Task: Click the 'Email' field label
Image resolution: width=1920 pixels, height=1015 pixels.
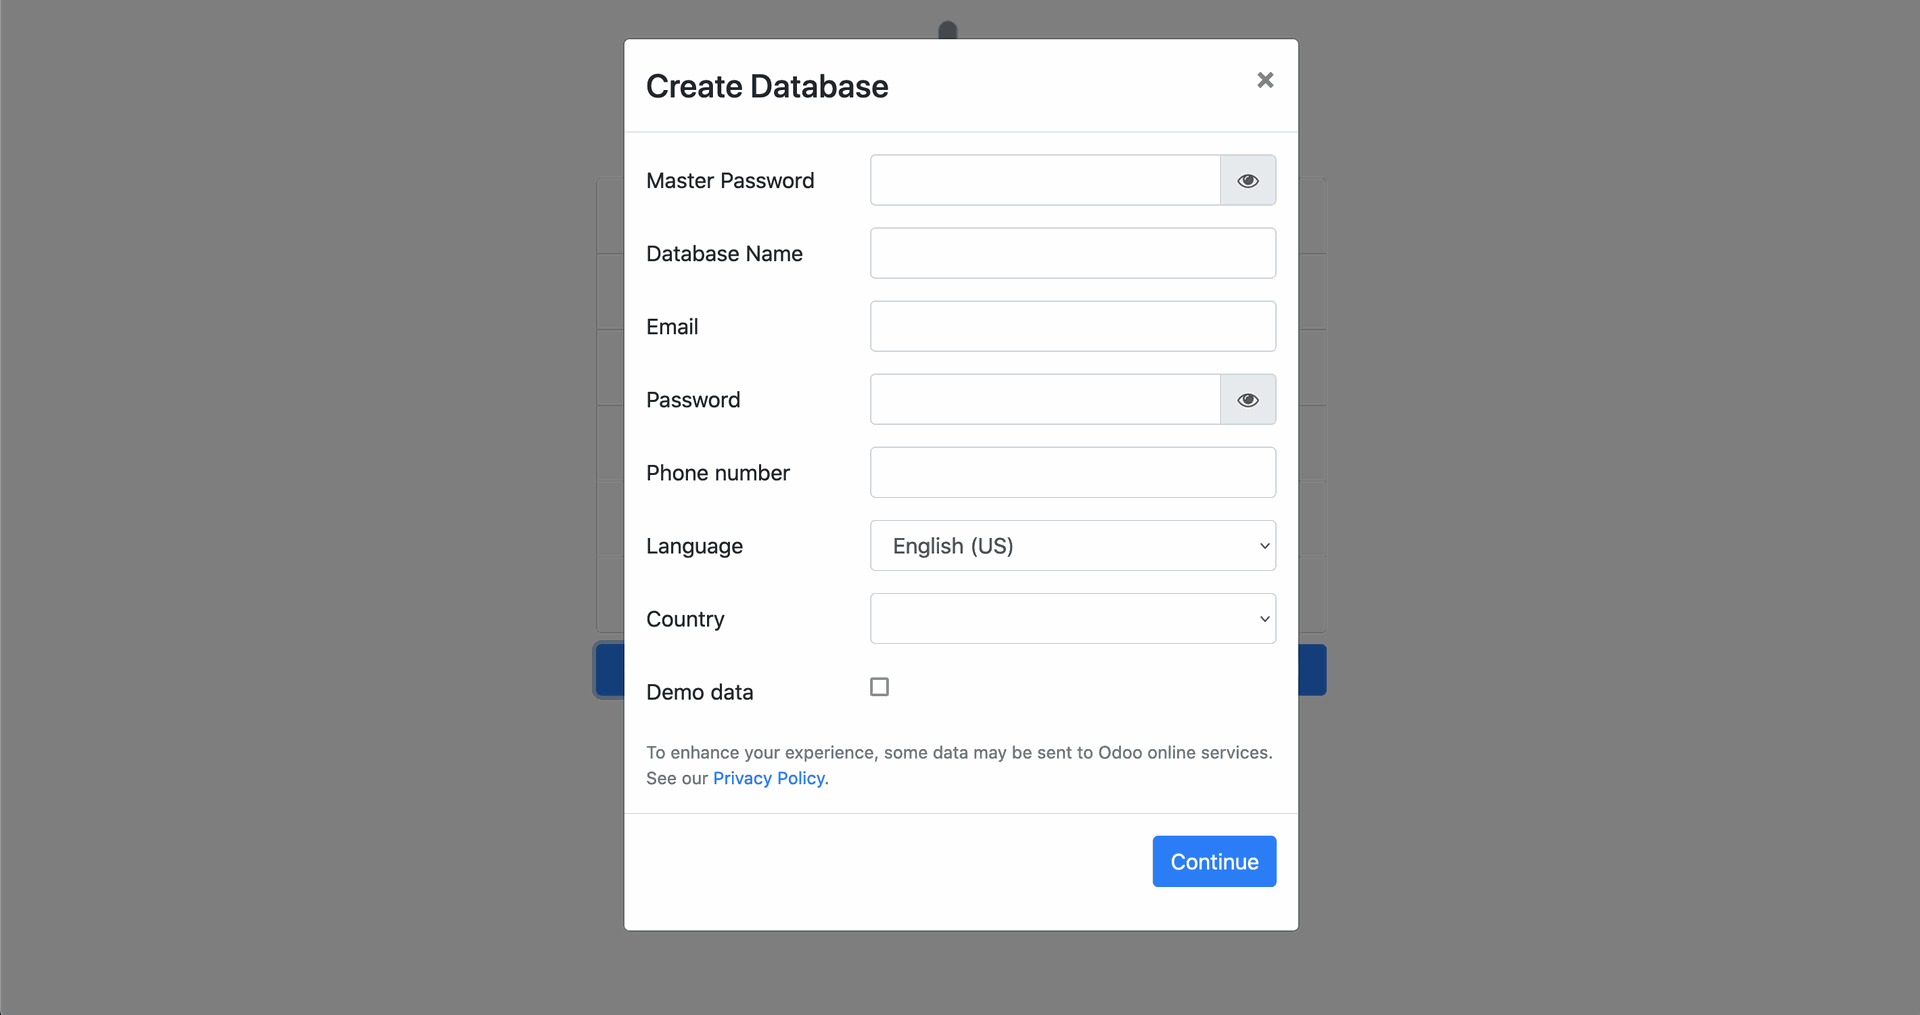Action: [672, 327]
